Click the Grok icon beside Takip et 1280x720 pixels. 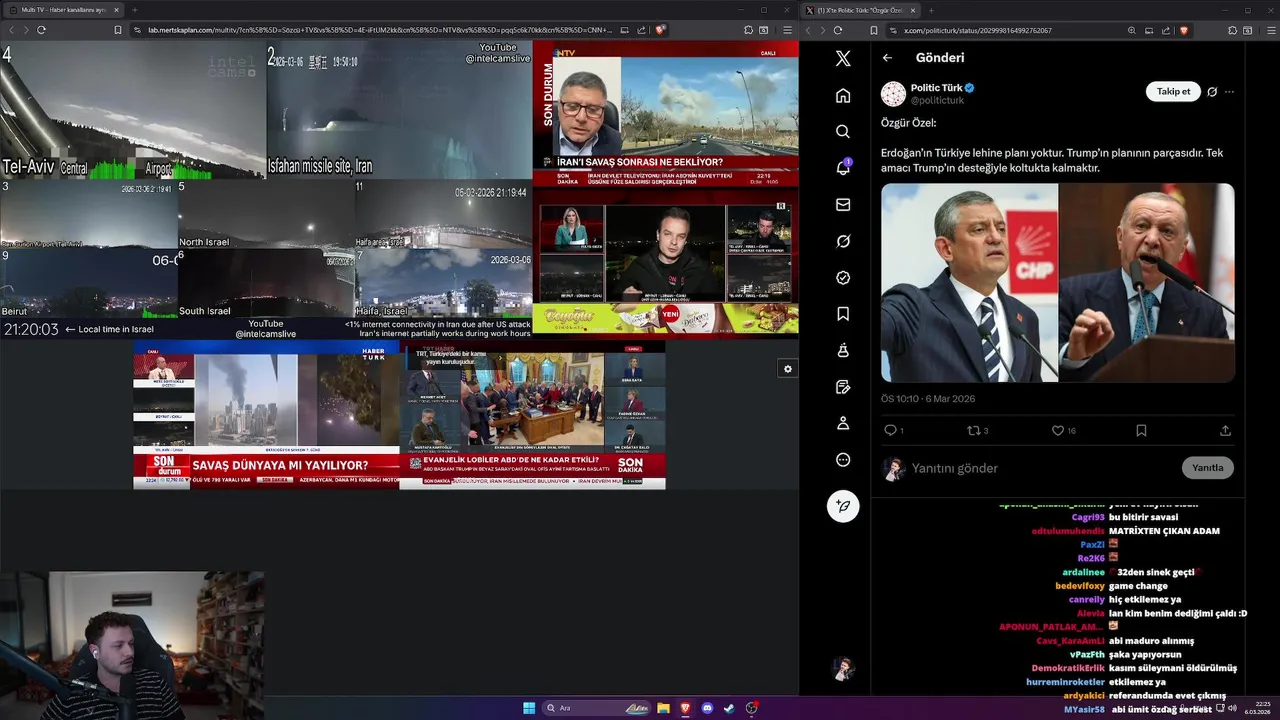(x=1212, y=91)
